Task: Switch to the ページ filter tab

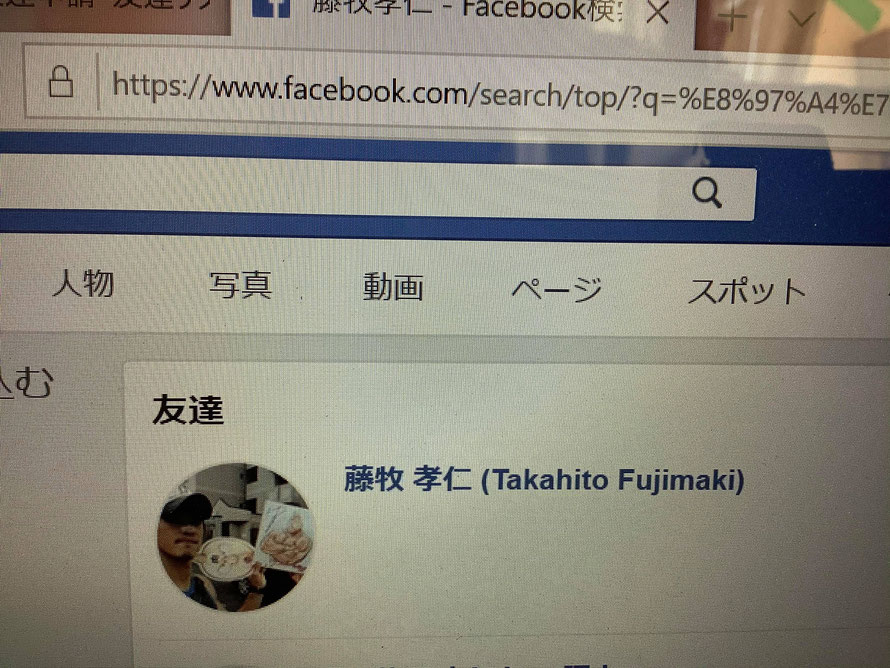Action: pyautogui.click(x=556, y=289)
